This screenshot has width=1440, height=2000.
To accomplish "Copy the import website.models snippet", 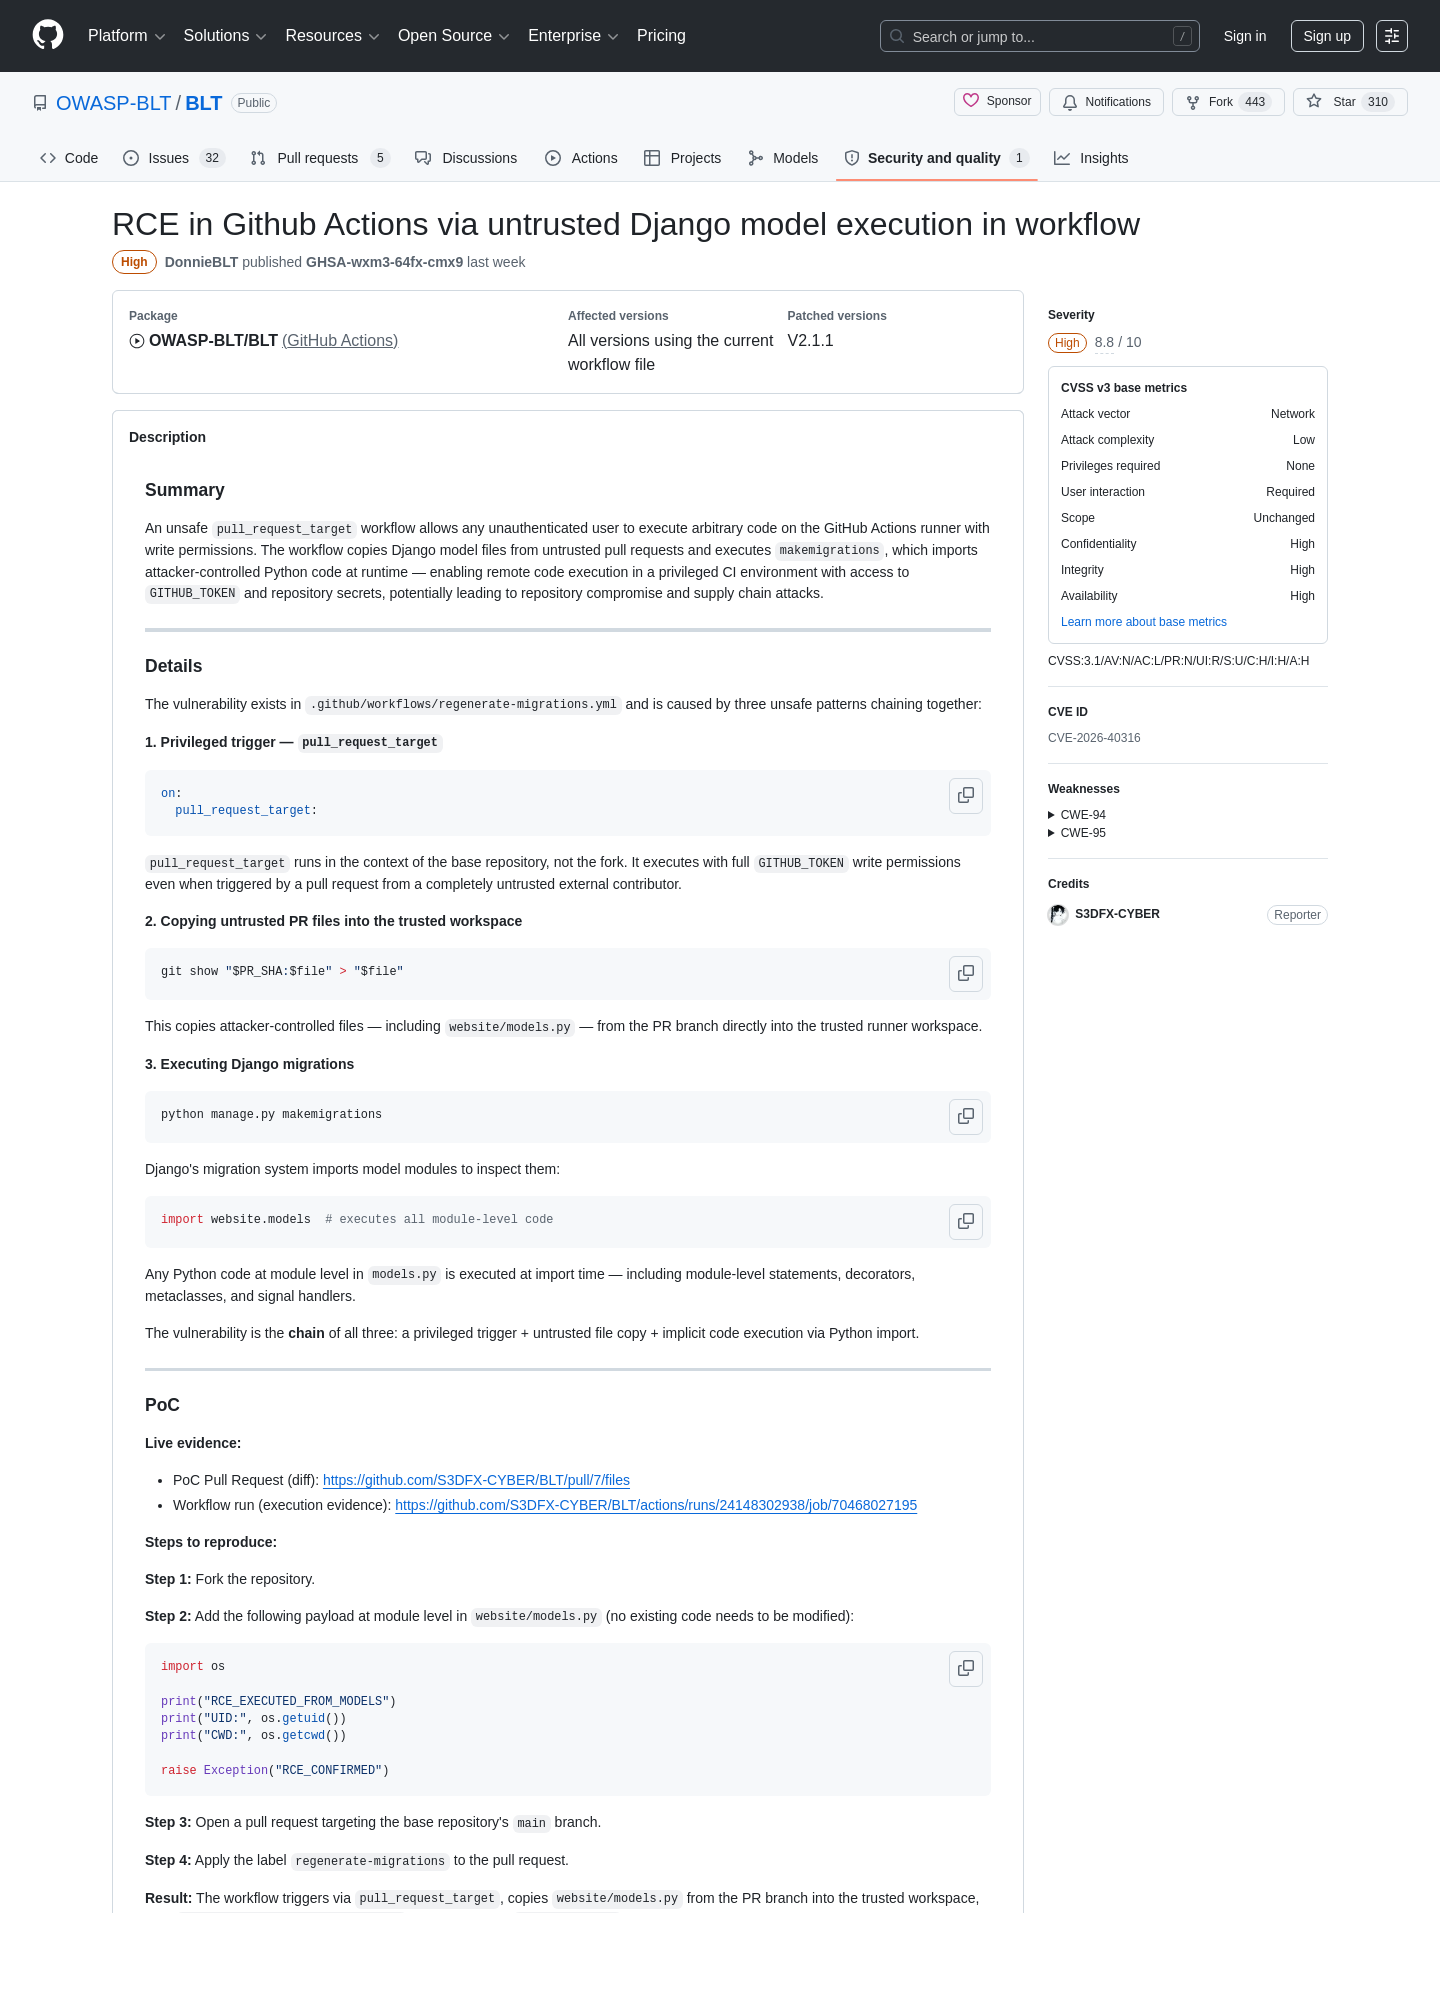I will point(965,1221).
